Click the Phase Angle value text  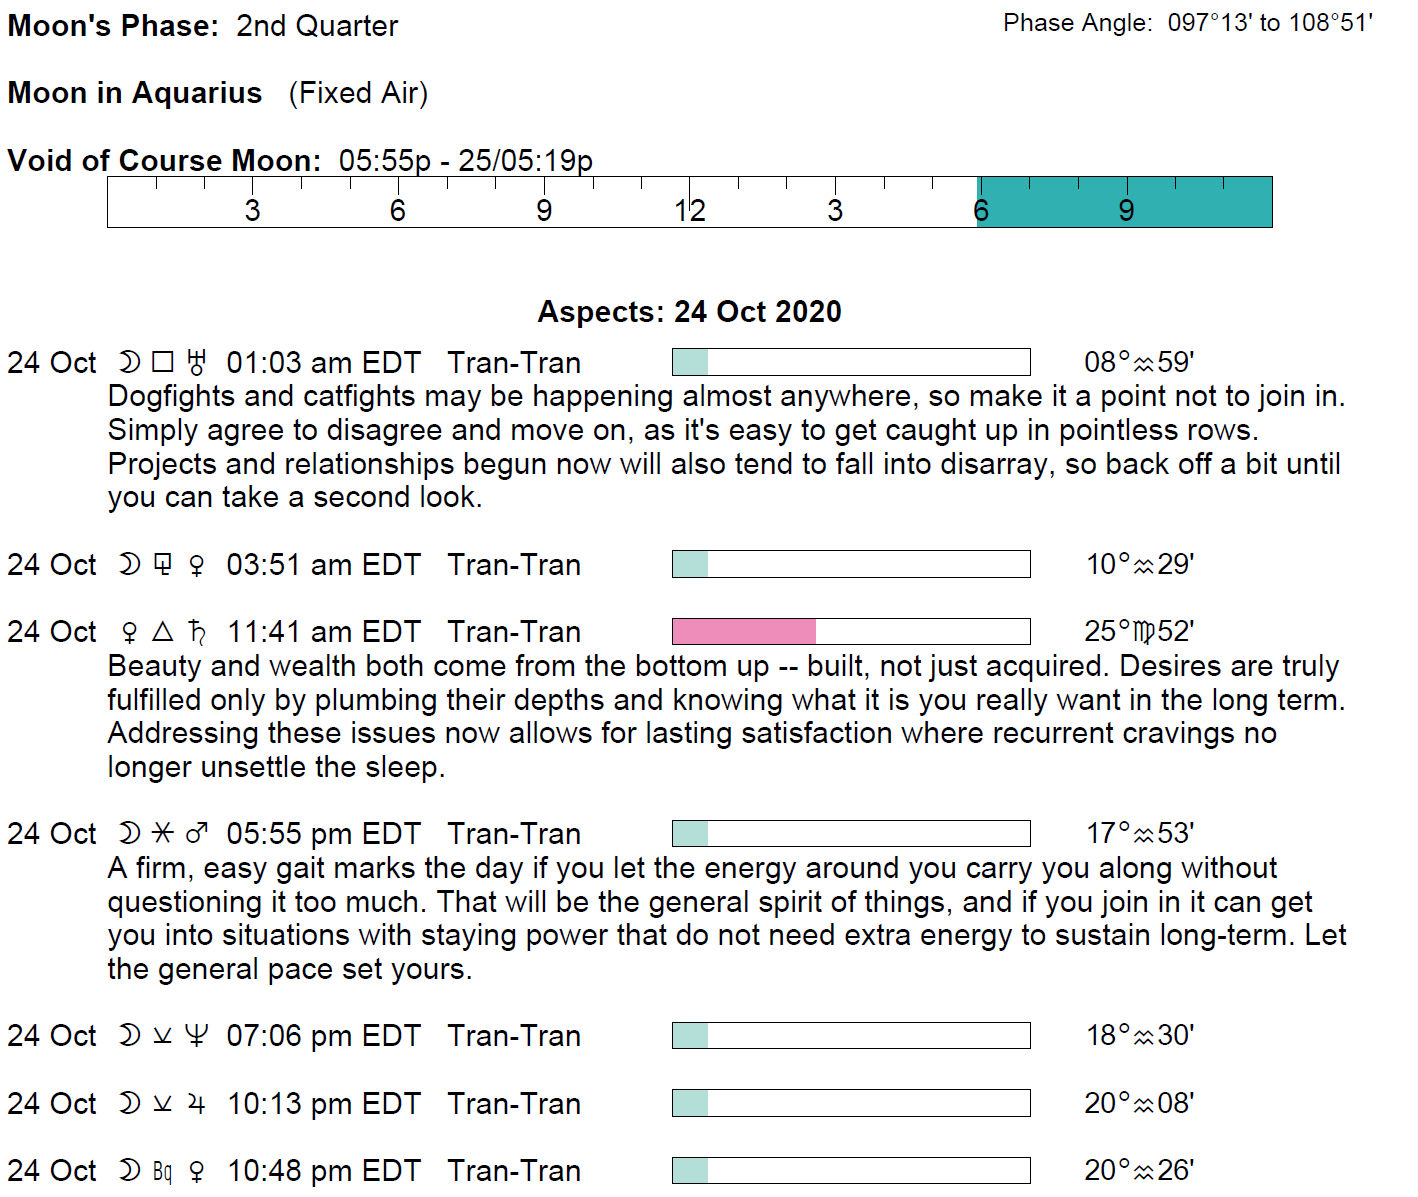click(x=1270, y=23)
